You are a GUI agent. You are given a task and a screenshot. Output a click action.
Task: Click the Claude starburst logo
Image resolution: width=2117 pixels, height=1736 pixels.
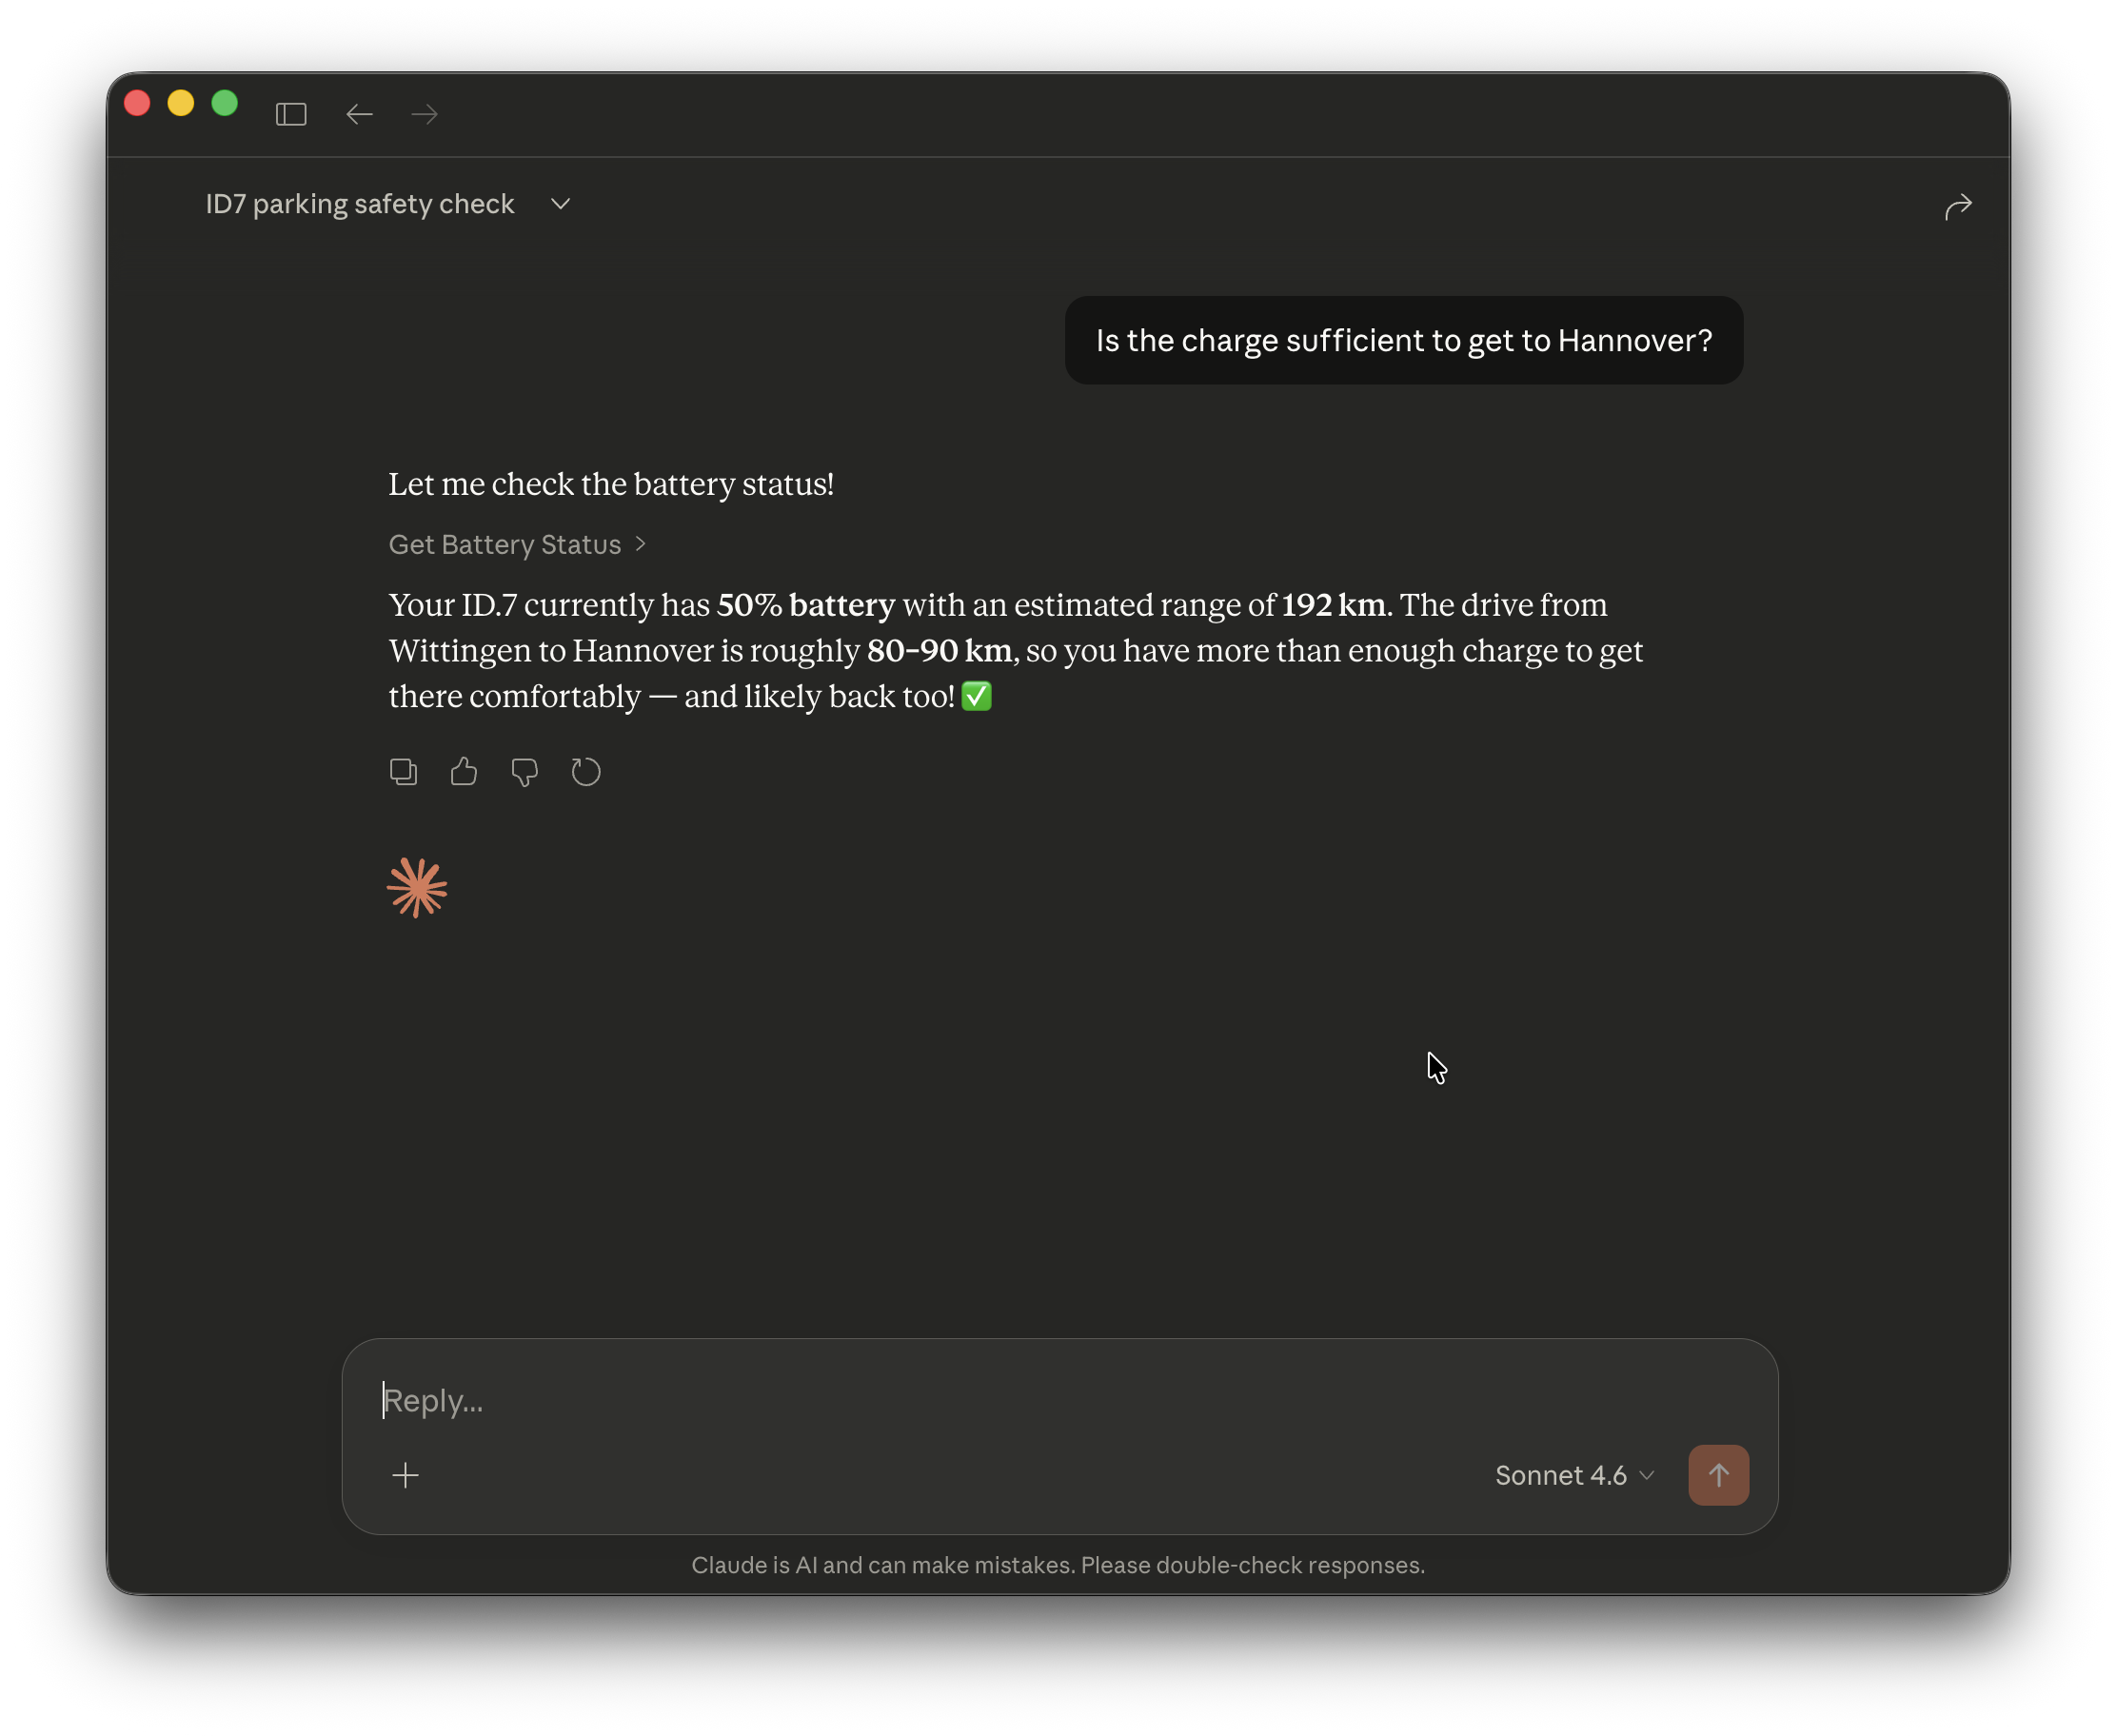417,888
